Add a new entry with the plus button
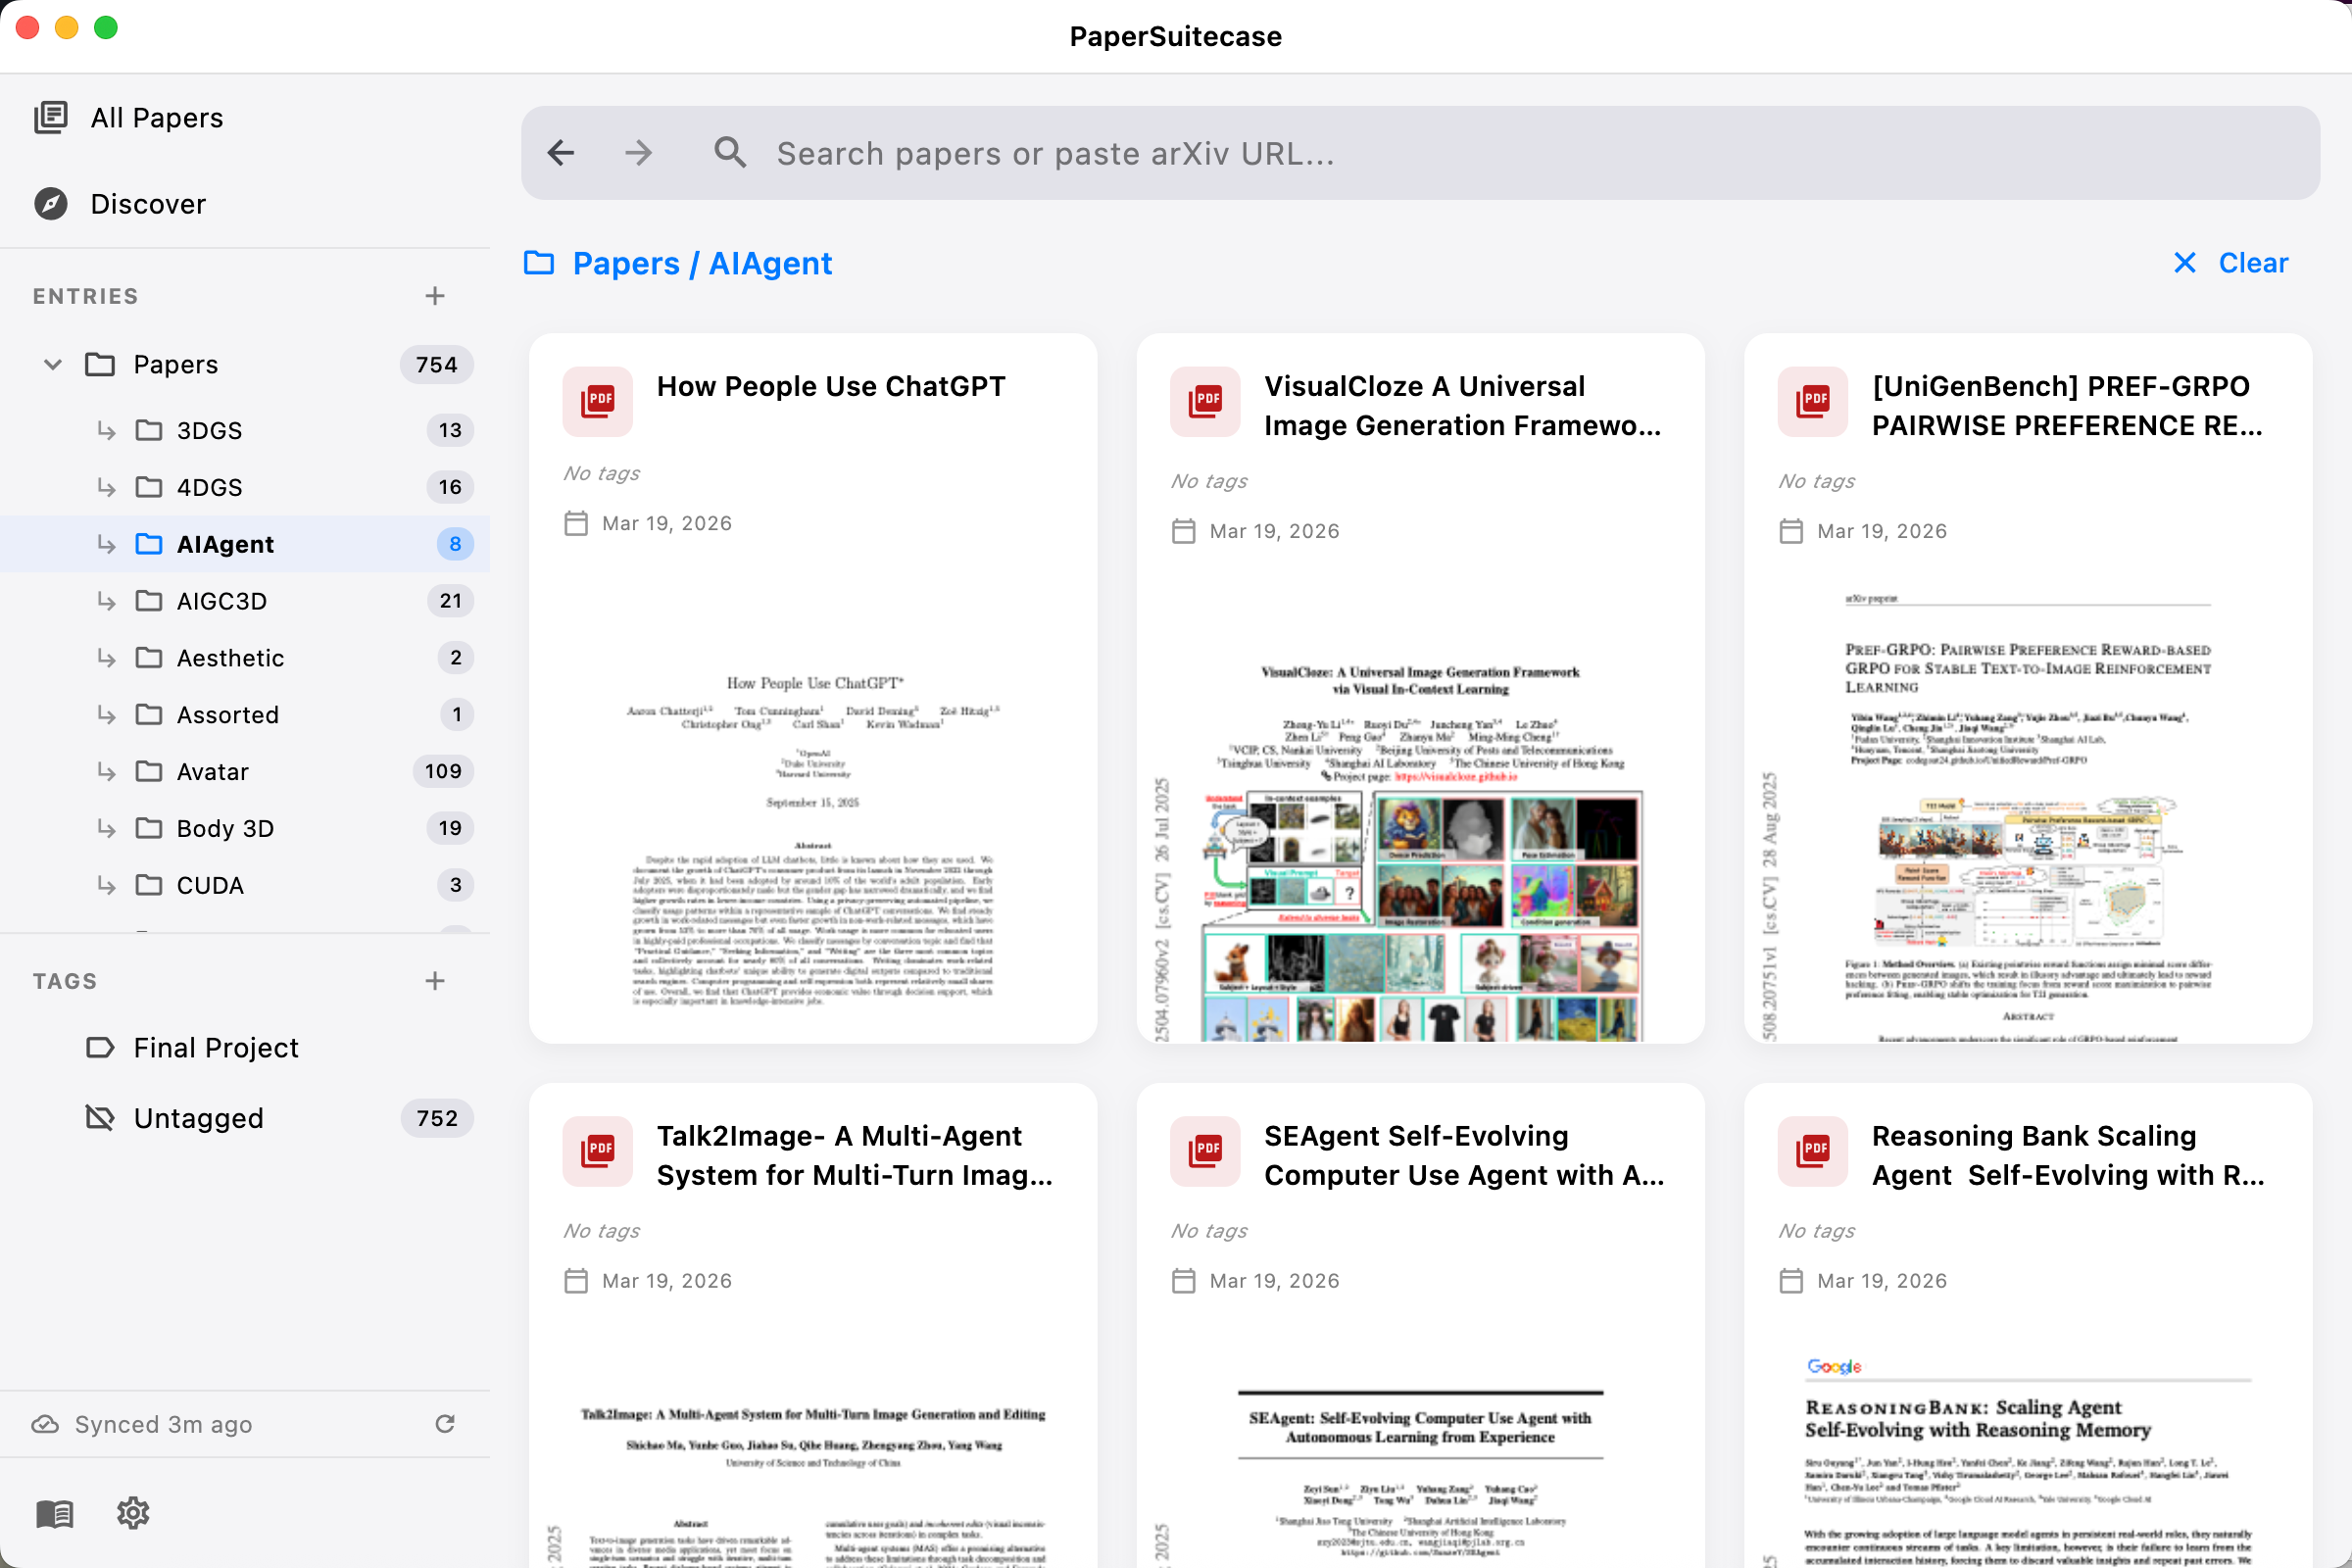 click(435, 295)
